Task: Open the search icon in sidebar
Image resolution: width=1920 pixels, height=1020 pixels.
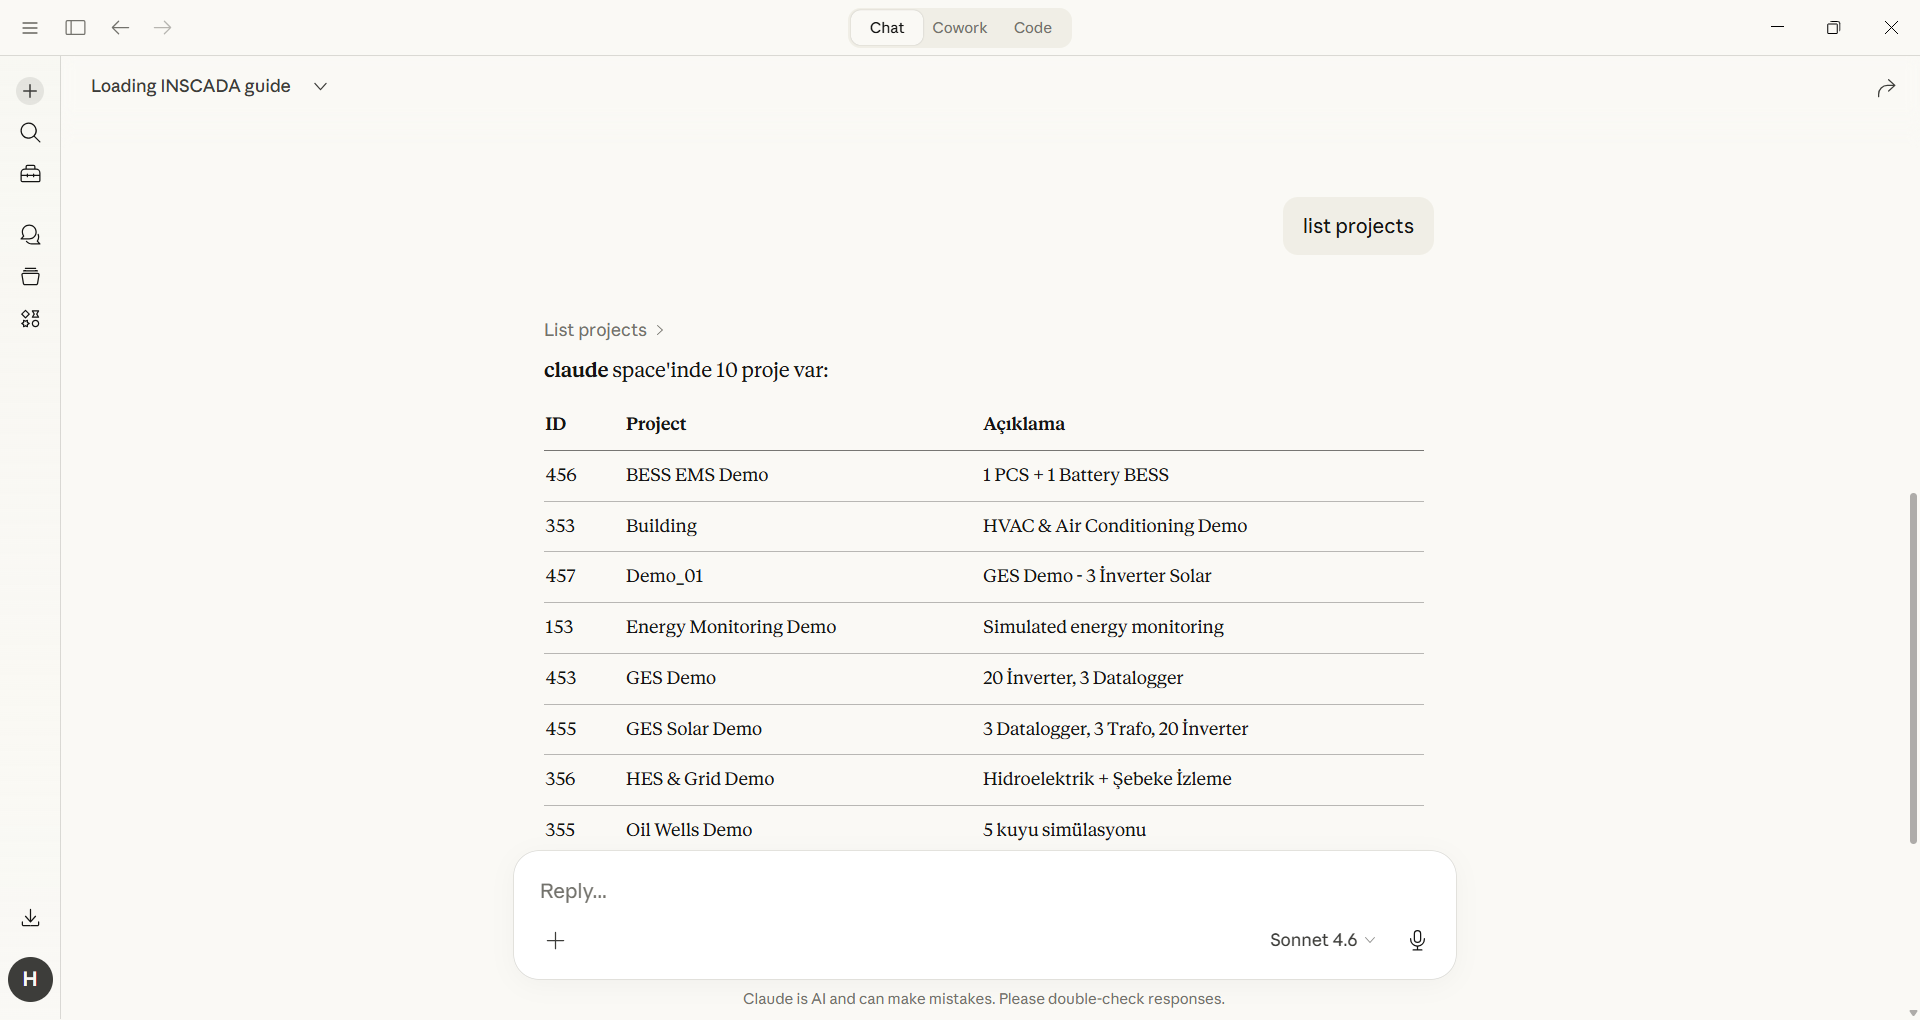Action: 30,133
